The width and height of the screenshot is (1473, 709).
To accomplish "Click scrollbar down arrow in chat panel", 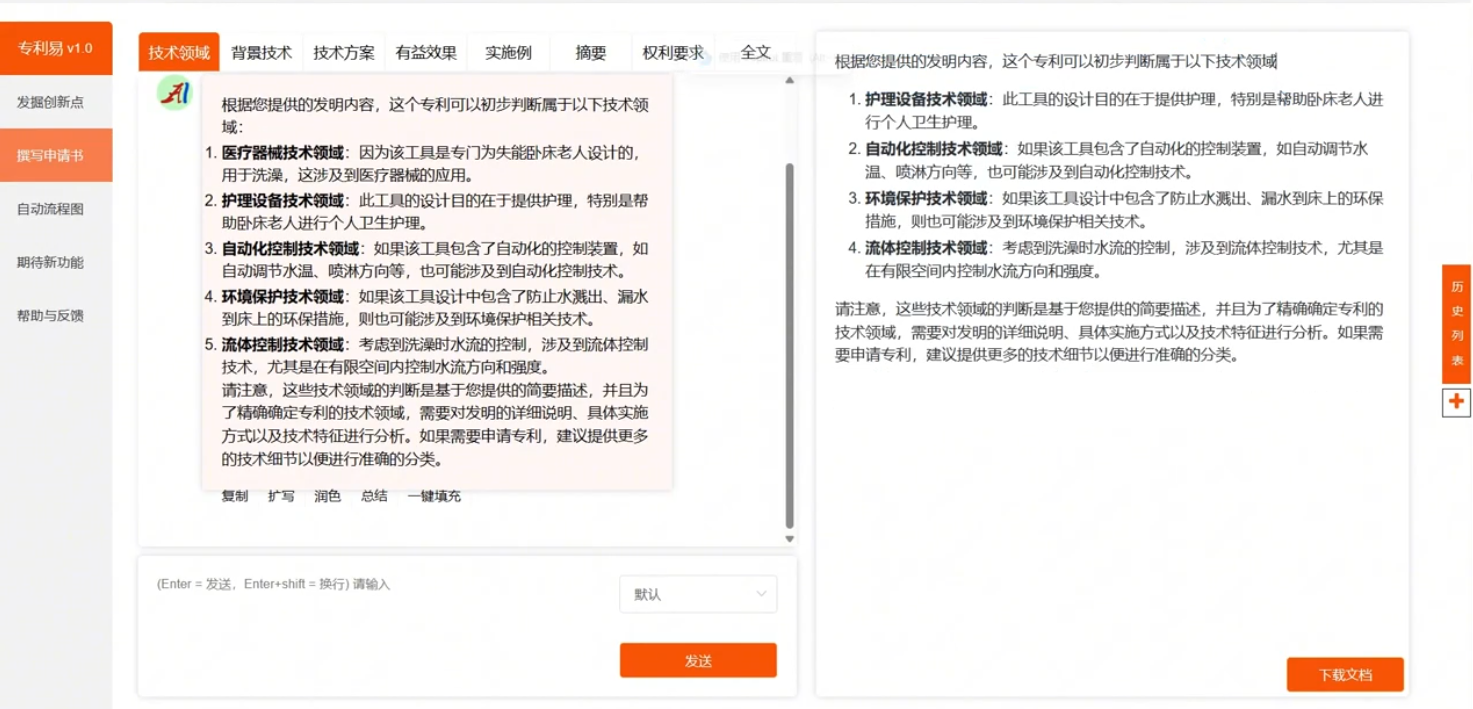I will (x=790, y=539).
